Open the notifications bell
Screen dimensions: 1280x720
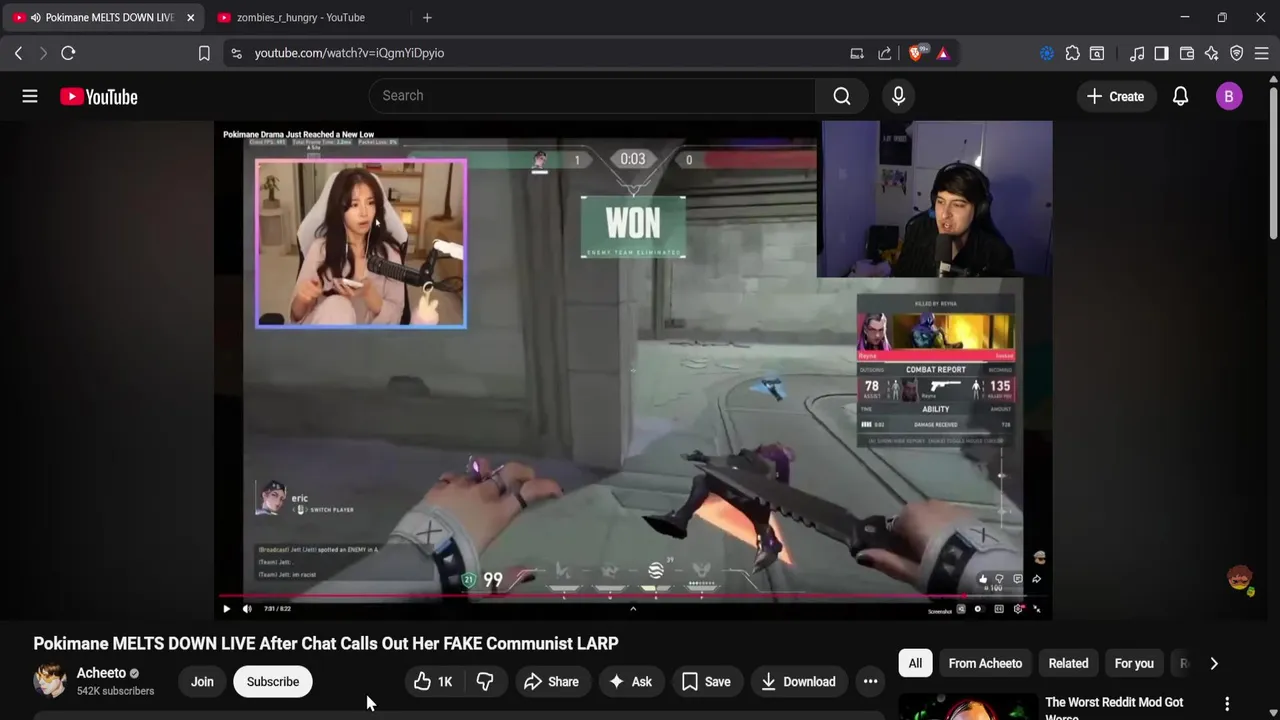click(x=1180, y=96)
